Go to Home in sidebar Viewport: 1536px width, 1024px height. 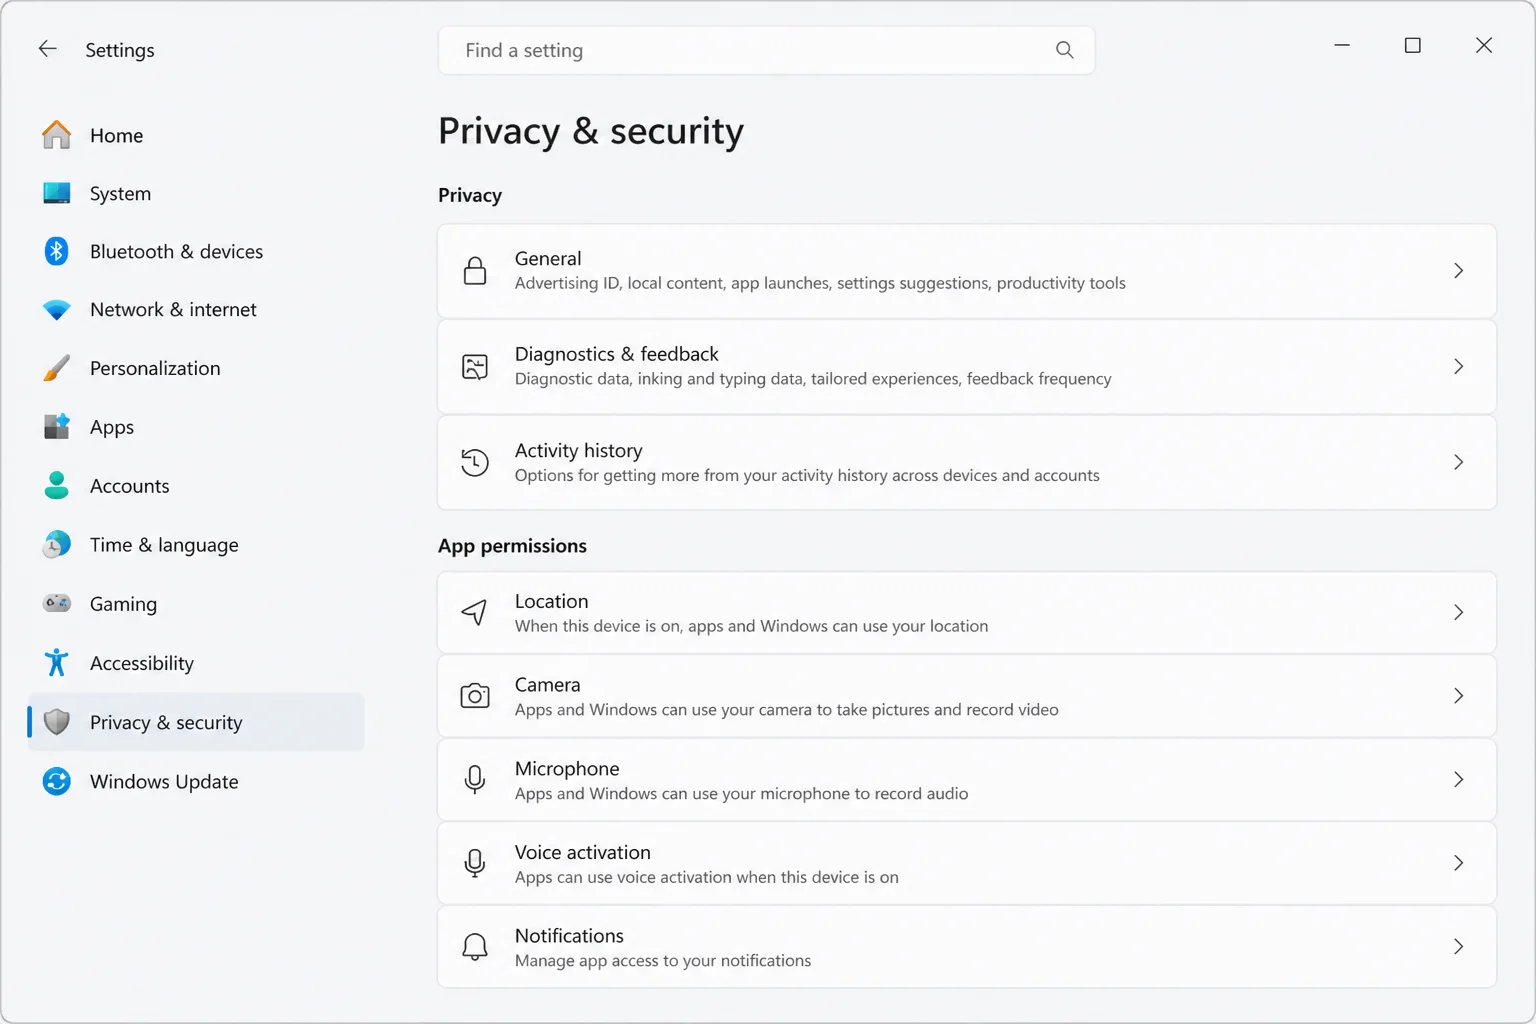[x=196, y=135]
